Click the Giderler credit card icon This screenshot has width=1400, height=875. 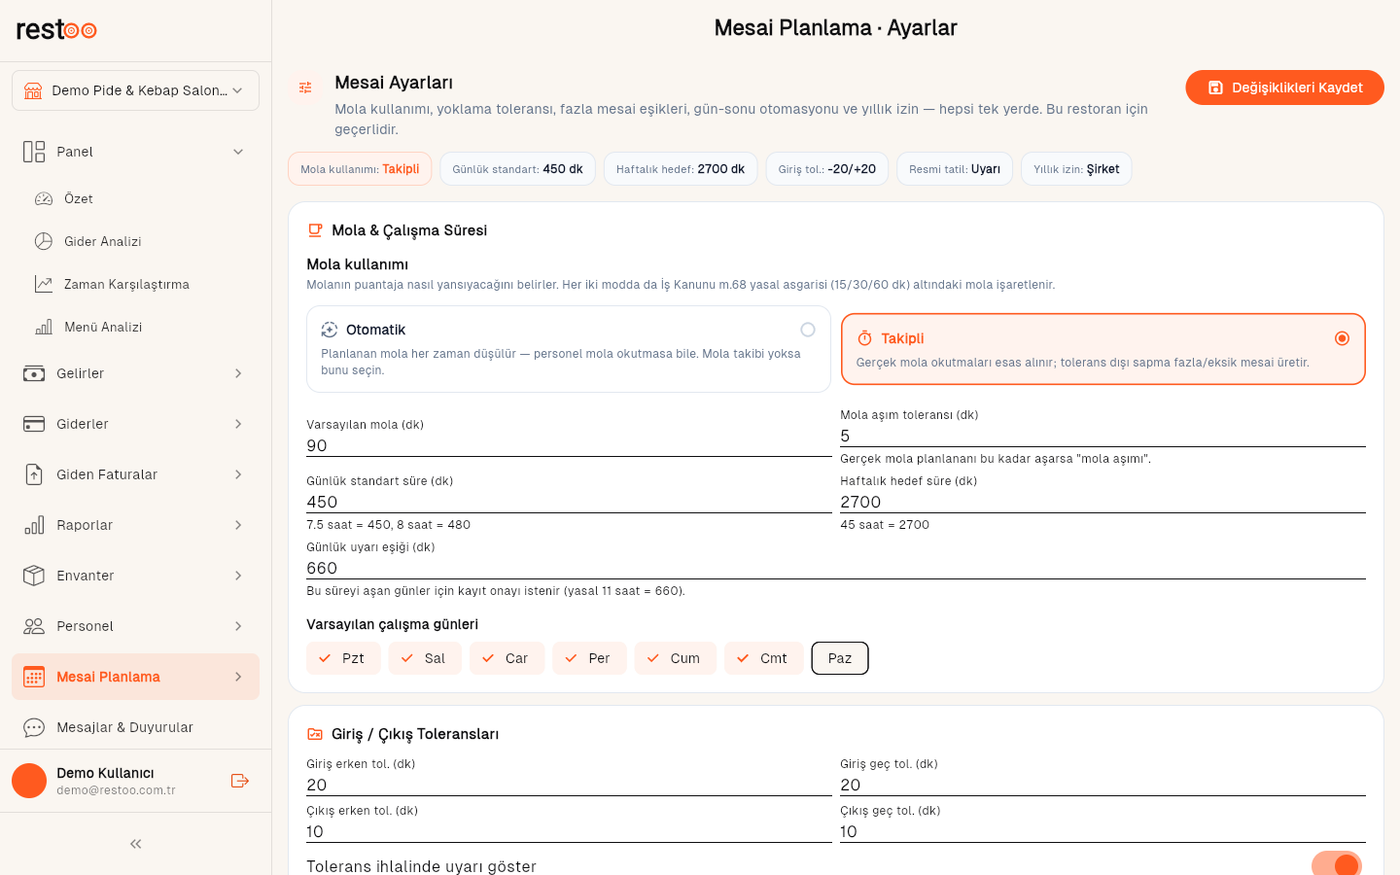[34, 424]
